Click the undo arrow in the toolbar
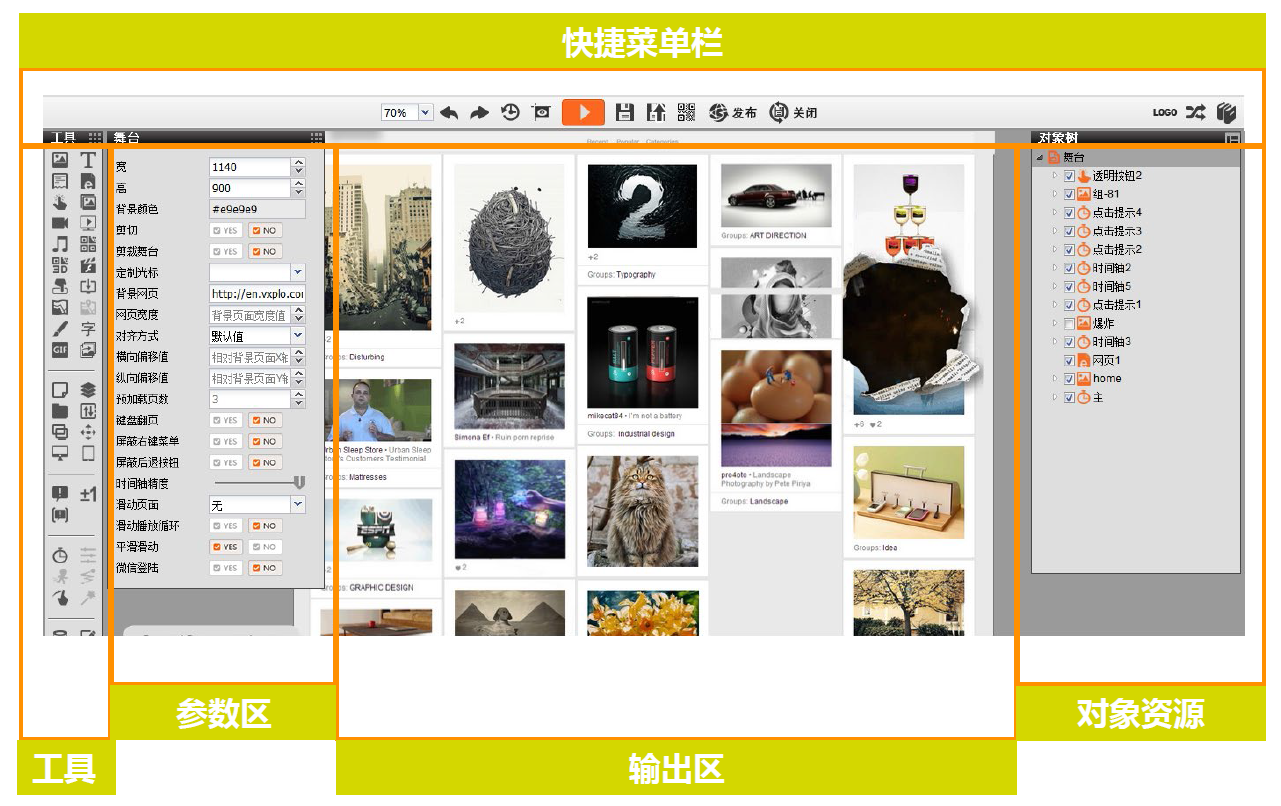 pos(449,113)
